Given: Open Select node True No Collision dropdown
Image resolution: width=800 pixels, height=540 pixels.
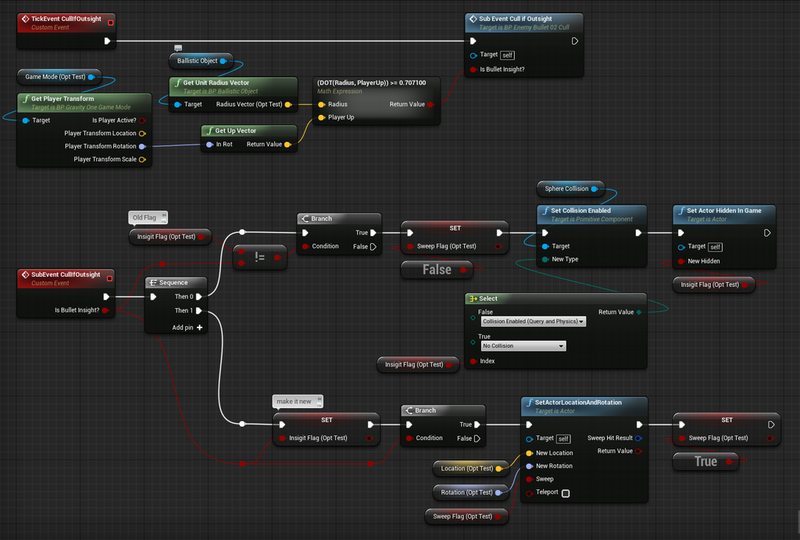Looking at the screenshot, I should click(523, 346).
